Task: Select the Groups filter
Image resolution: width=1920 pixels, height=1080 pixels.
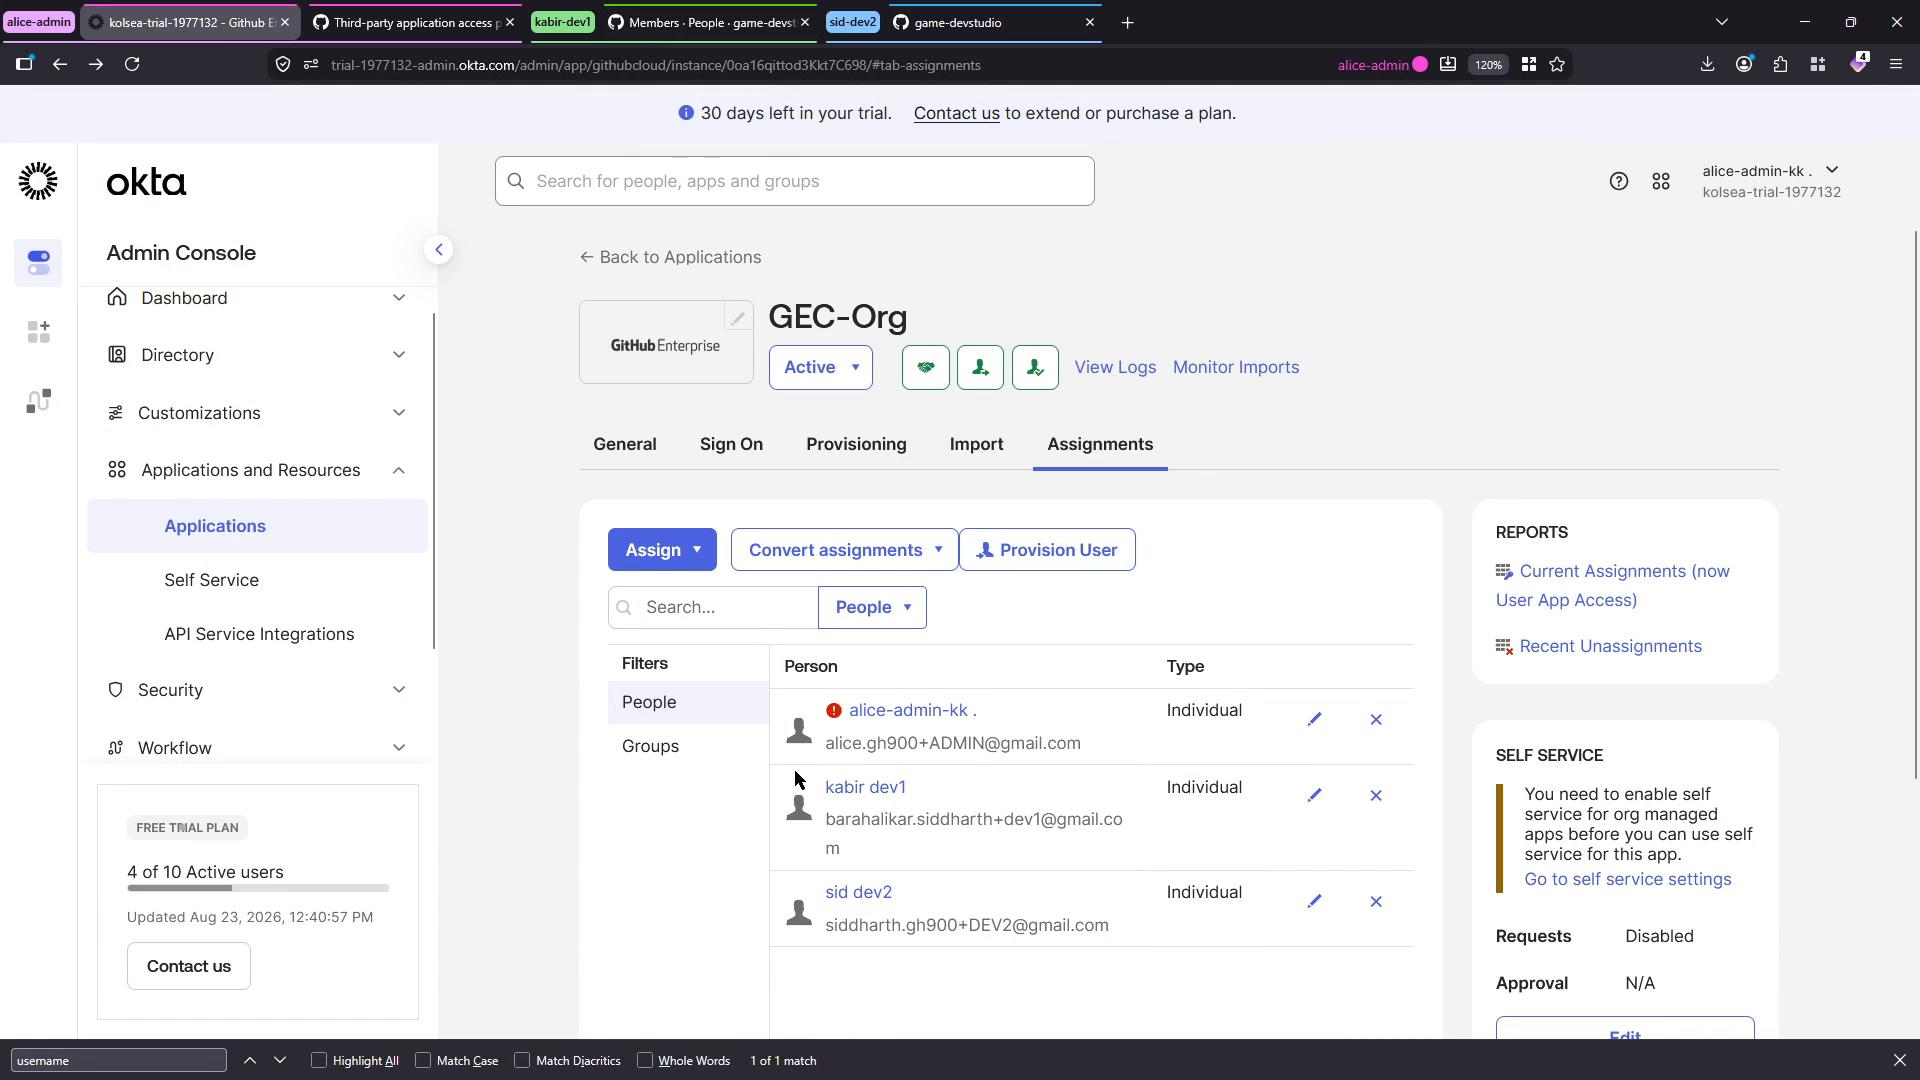Action: (x=688, y=746)
